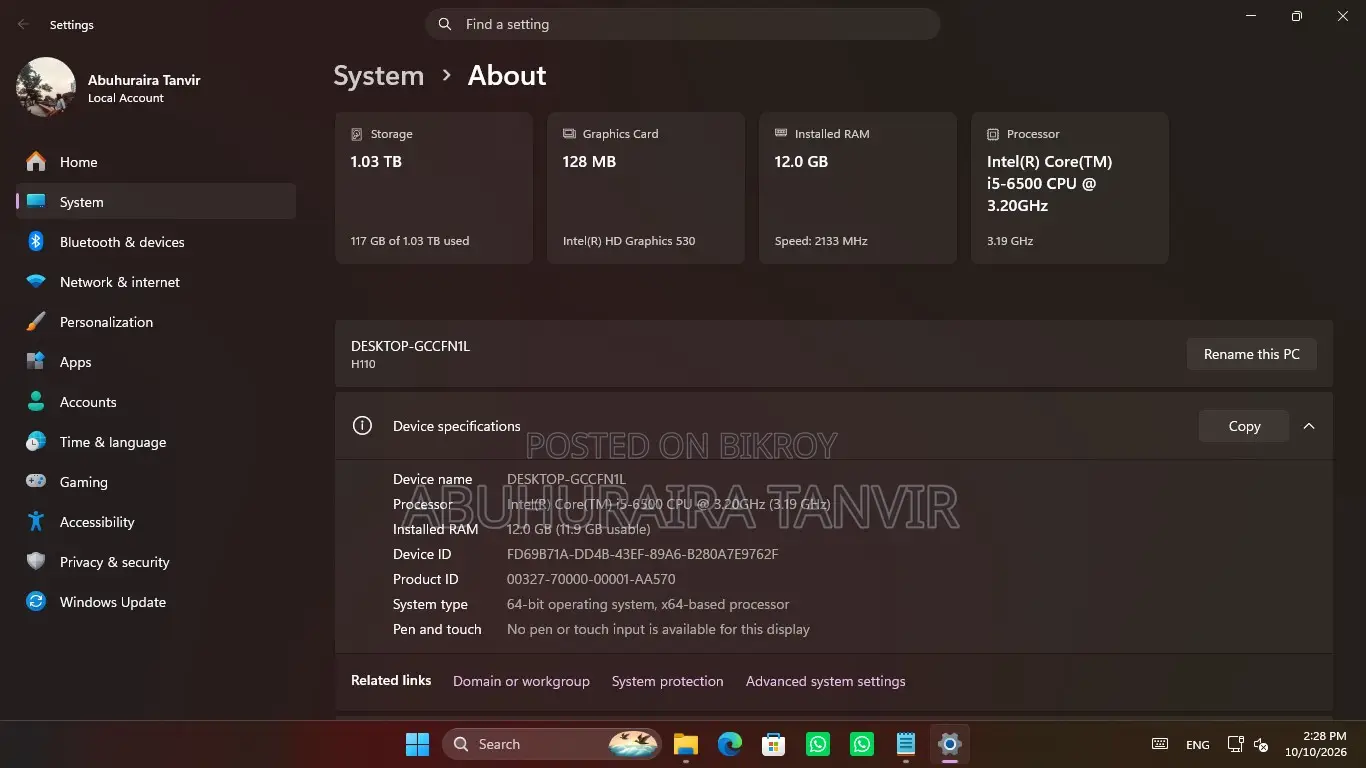Screen dimensions: 1366x768
Task: Copy the device specifications
Action: click(x=1244, y=426)
